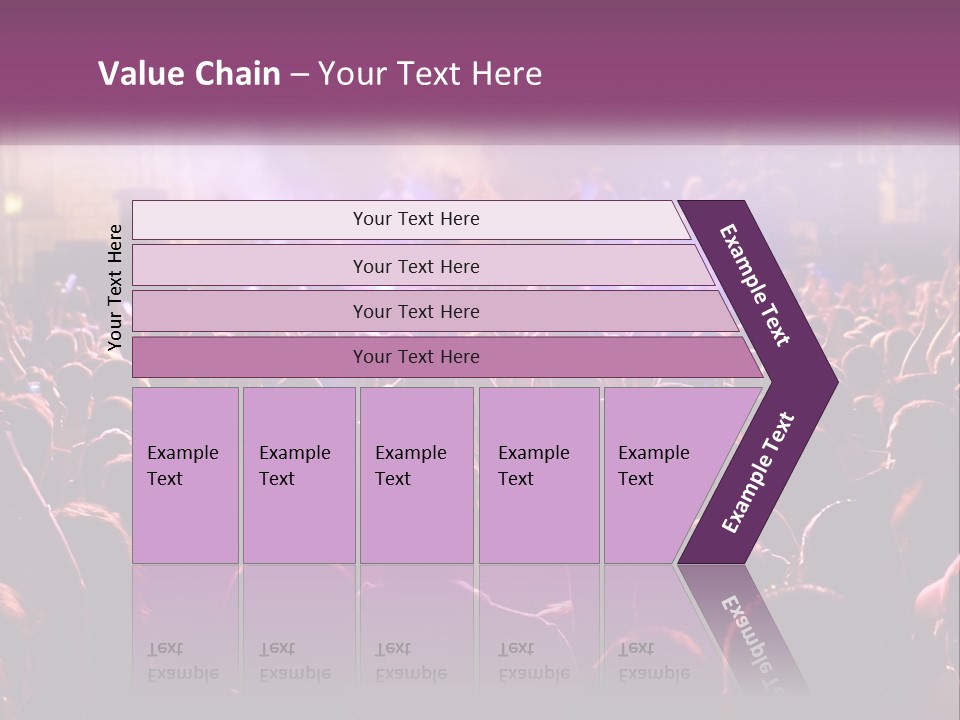The width and height of the screenshot is (960, 720).
Task: Click the "Value Chain" slide title
Action: click(189, 74)
